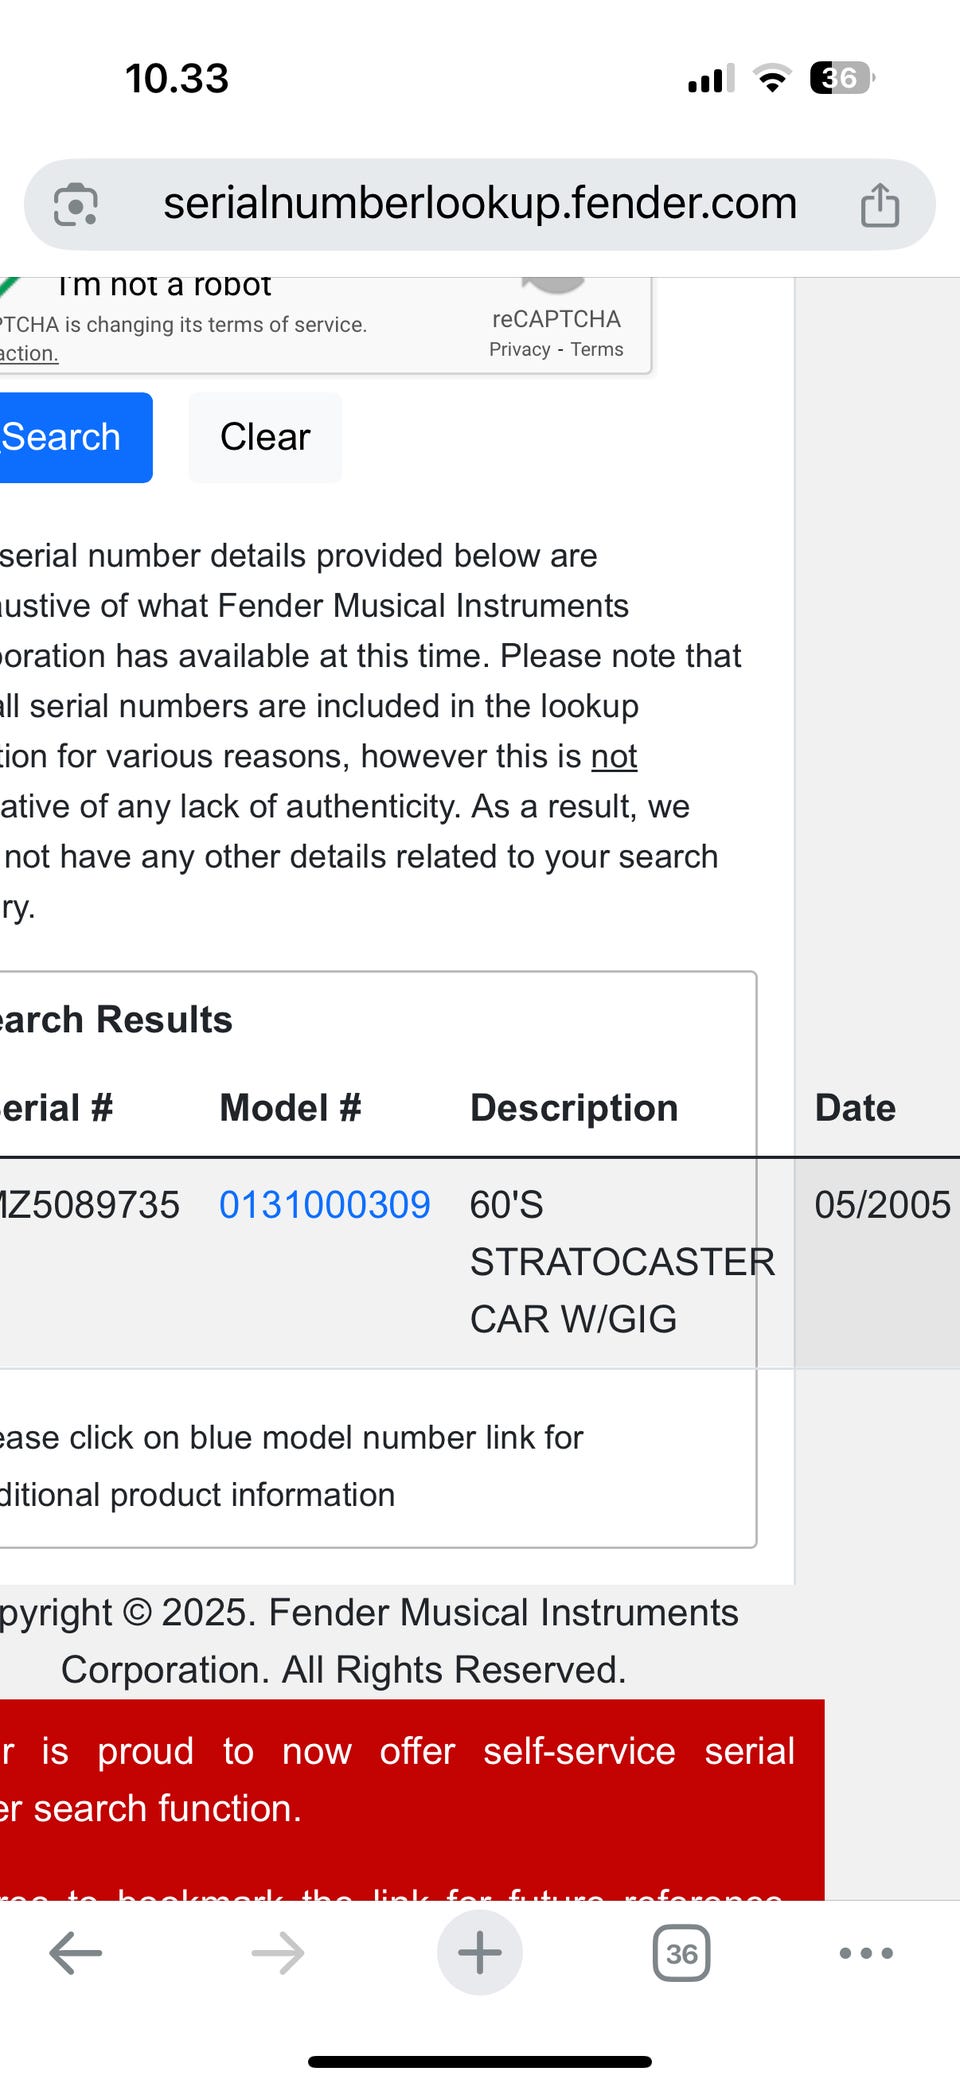Image resolution: width=960 pixels, height=2087 pixels.
Task: Go back with the left arrow
Action: click(x=76, y=1953)
